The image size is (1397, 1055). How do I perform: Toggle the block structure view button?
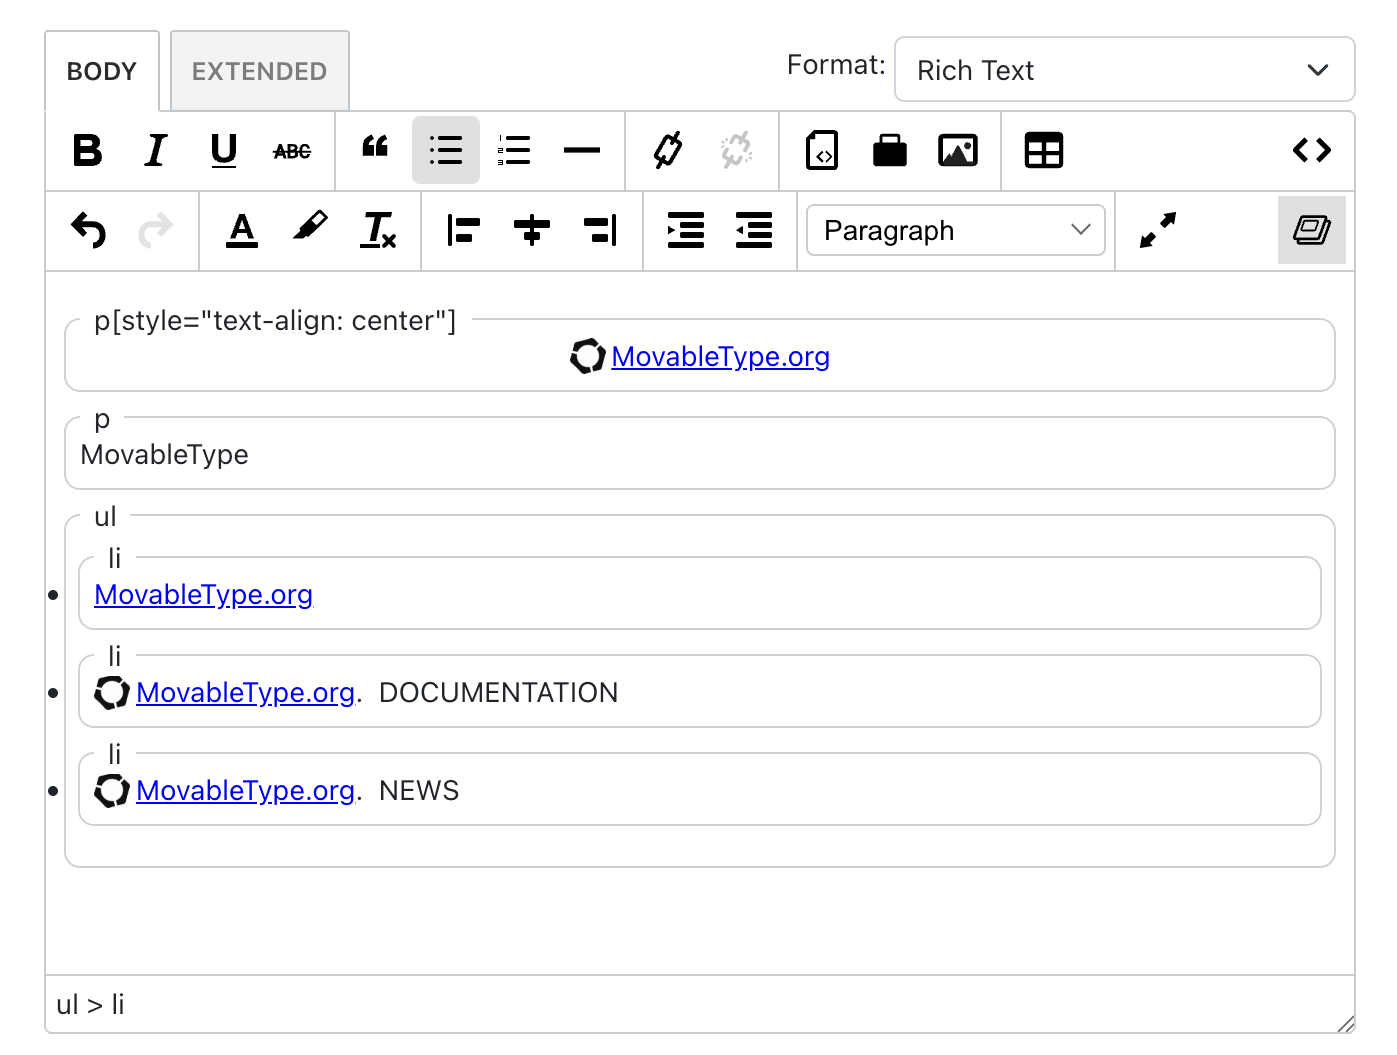coord(1311,231)
